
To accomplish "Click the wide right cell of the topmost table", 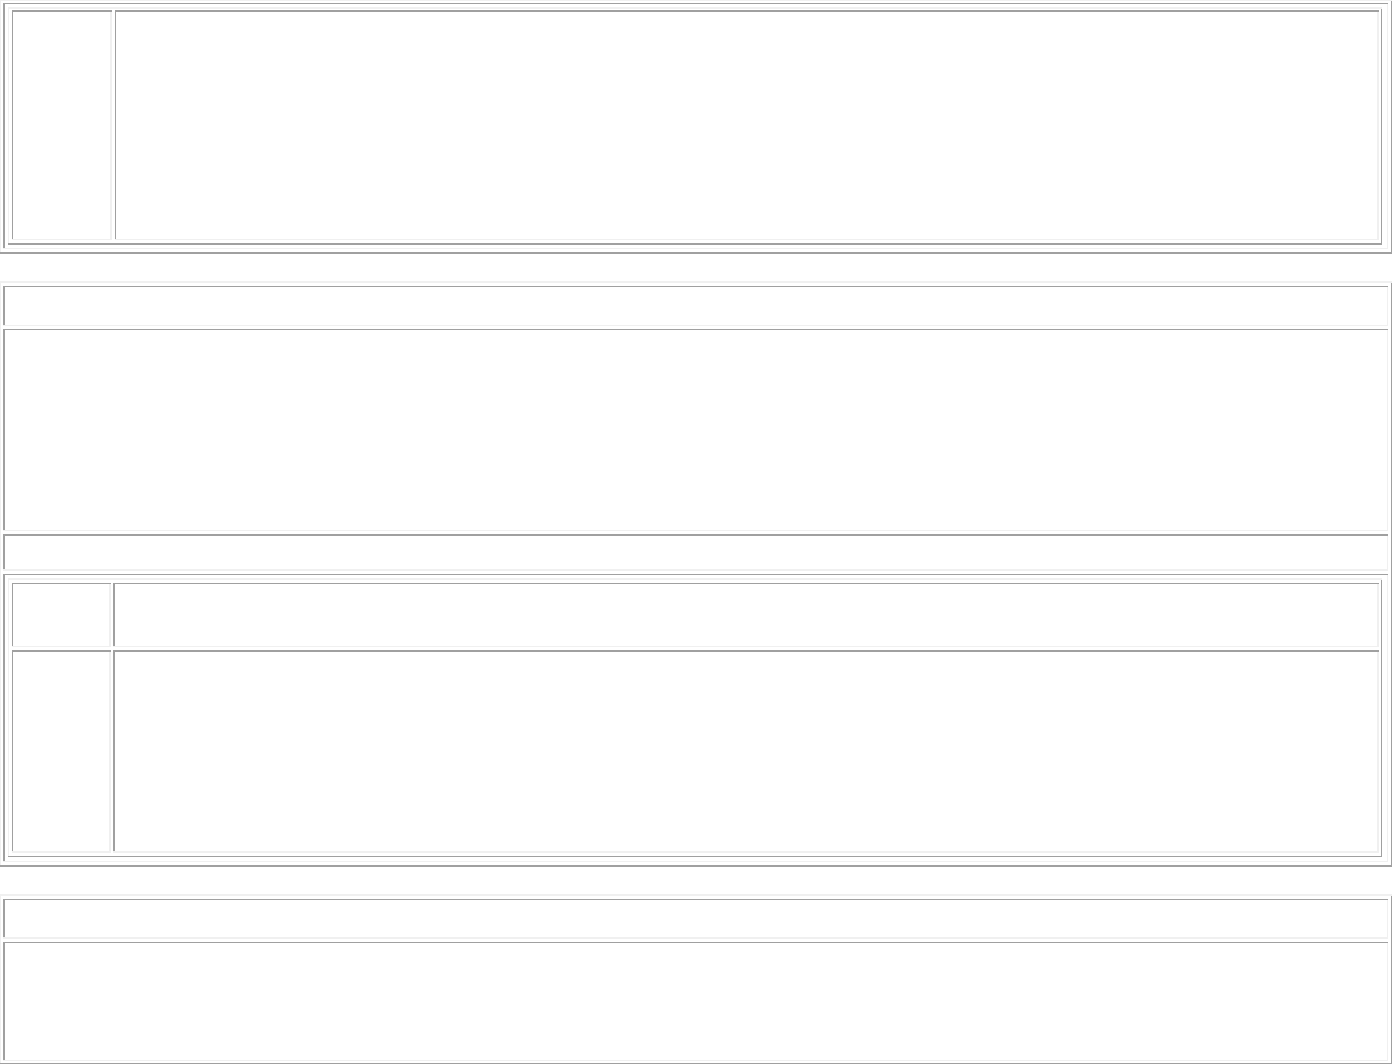I will [747, 125].
